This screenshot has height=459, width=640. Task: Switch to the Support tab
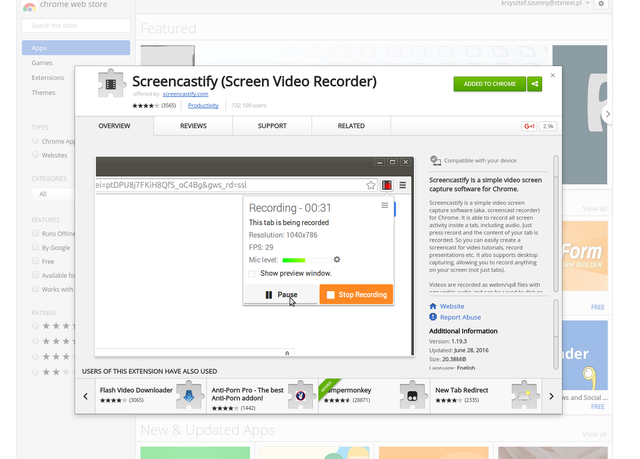point(272,126)
